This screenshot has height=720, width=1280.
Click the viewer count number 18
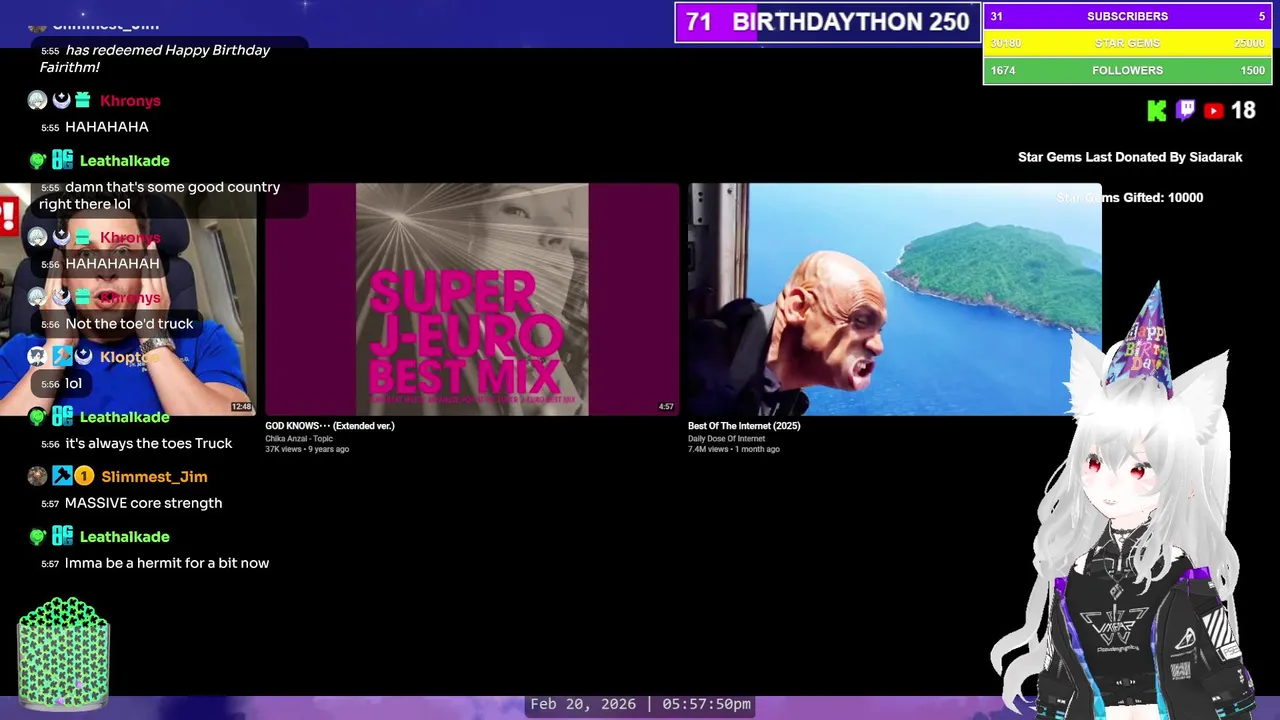click(1243, 111)
